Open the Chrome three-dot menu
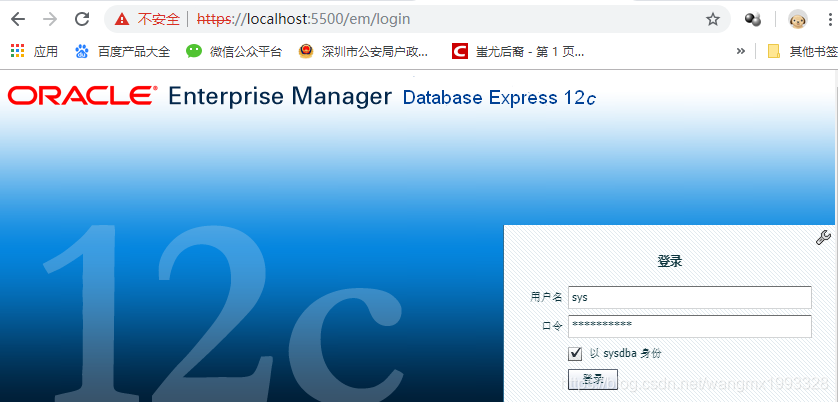 tap(830, 20)
